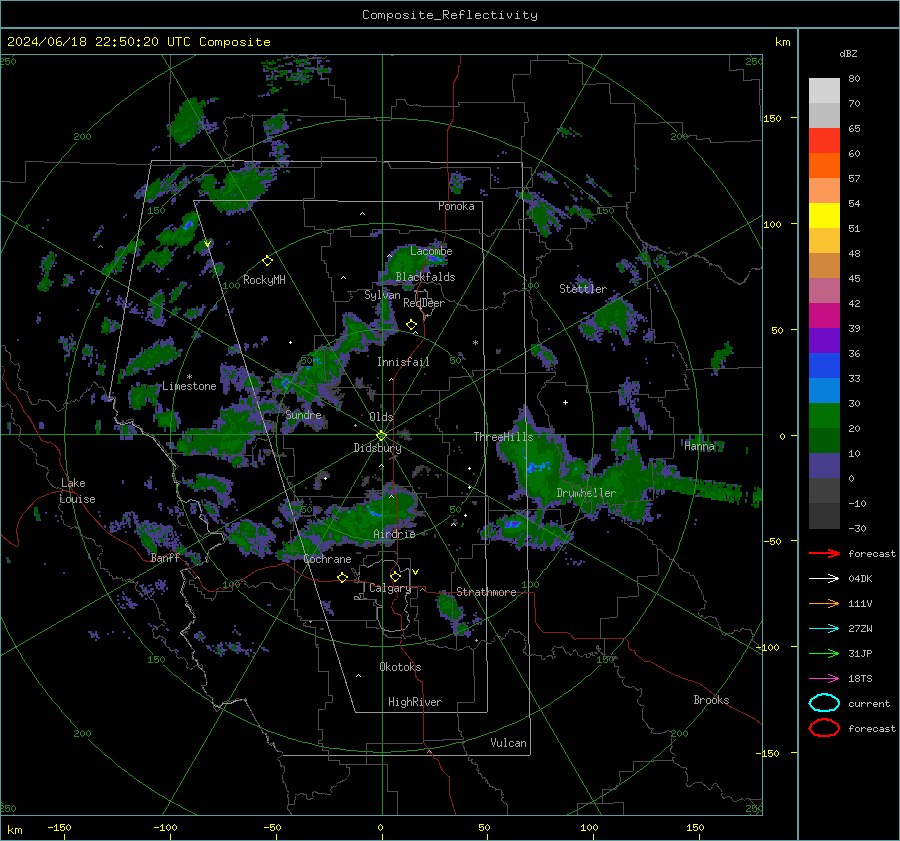Click the yellow diamond marker near RedDeer
Viewport: 900px width, 841px height.
click(411, 325)
